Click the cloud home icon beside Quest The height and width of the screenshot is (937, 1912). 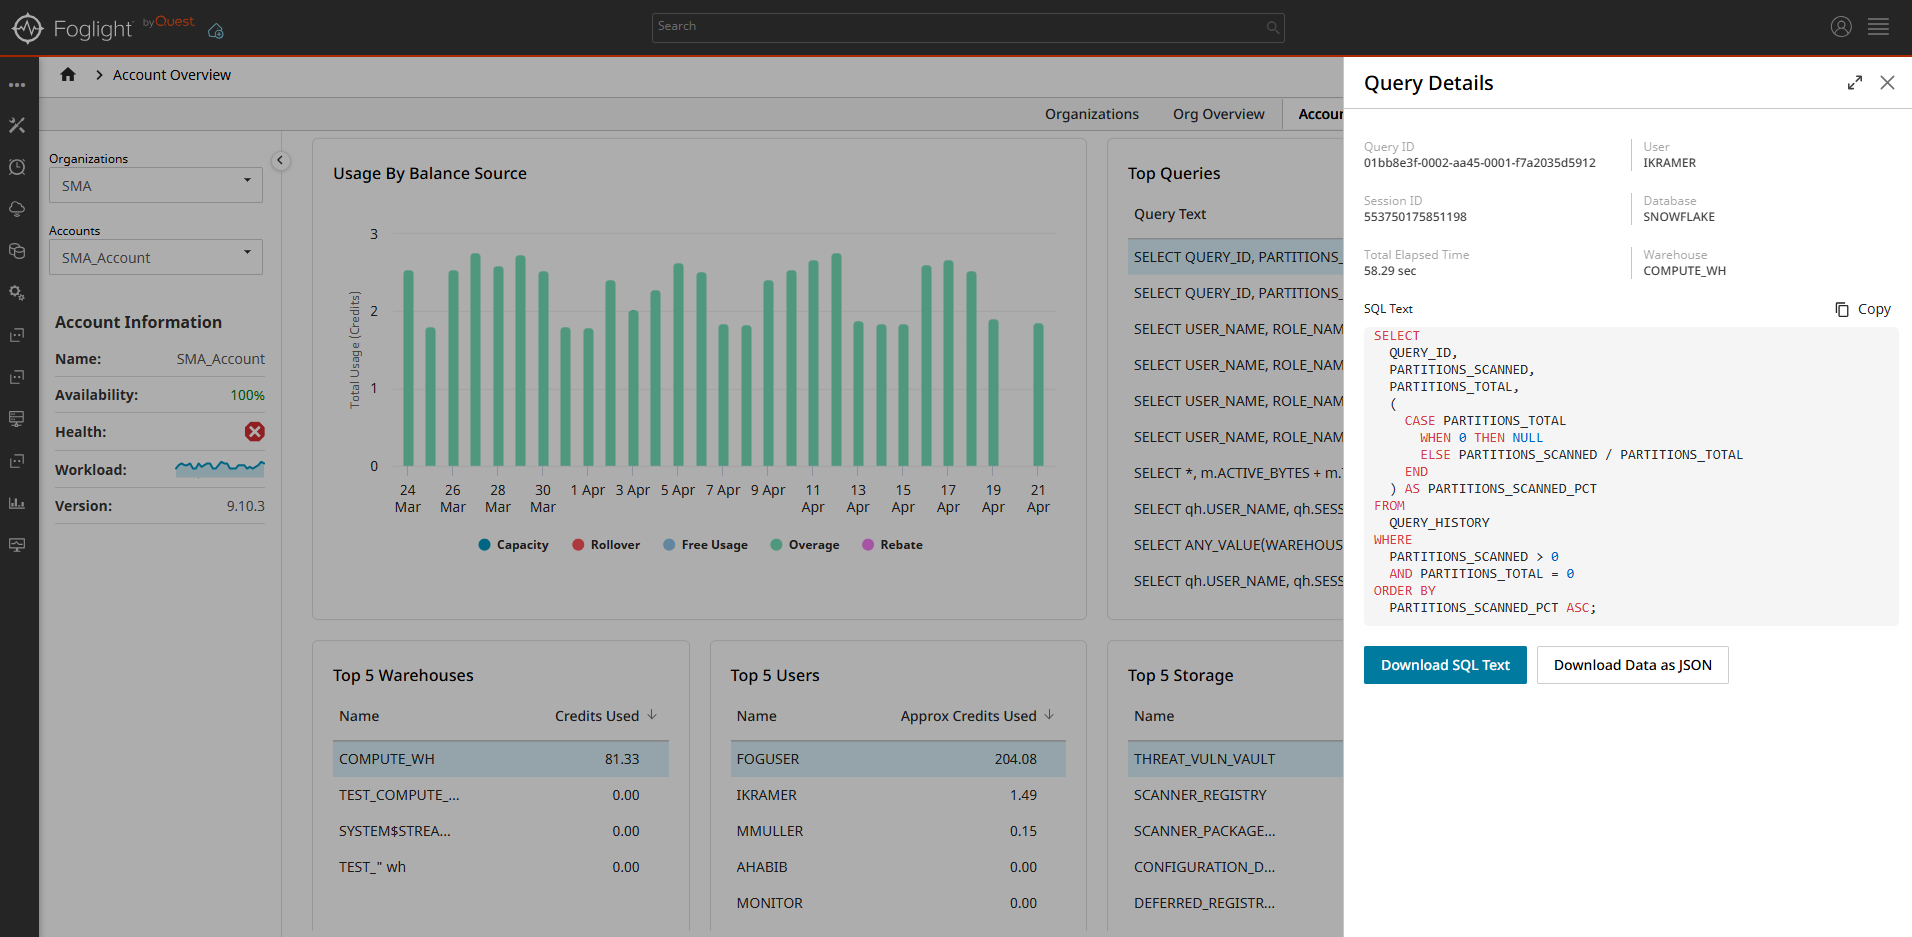click(x=215, y=31)
